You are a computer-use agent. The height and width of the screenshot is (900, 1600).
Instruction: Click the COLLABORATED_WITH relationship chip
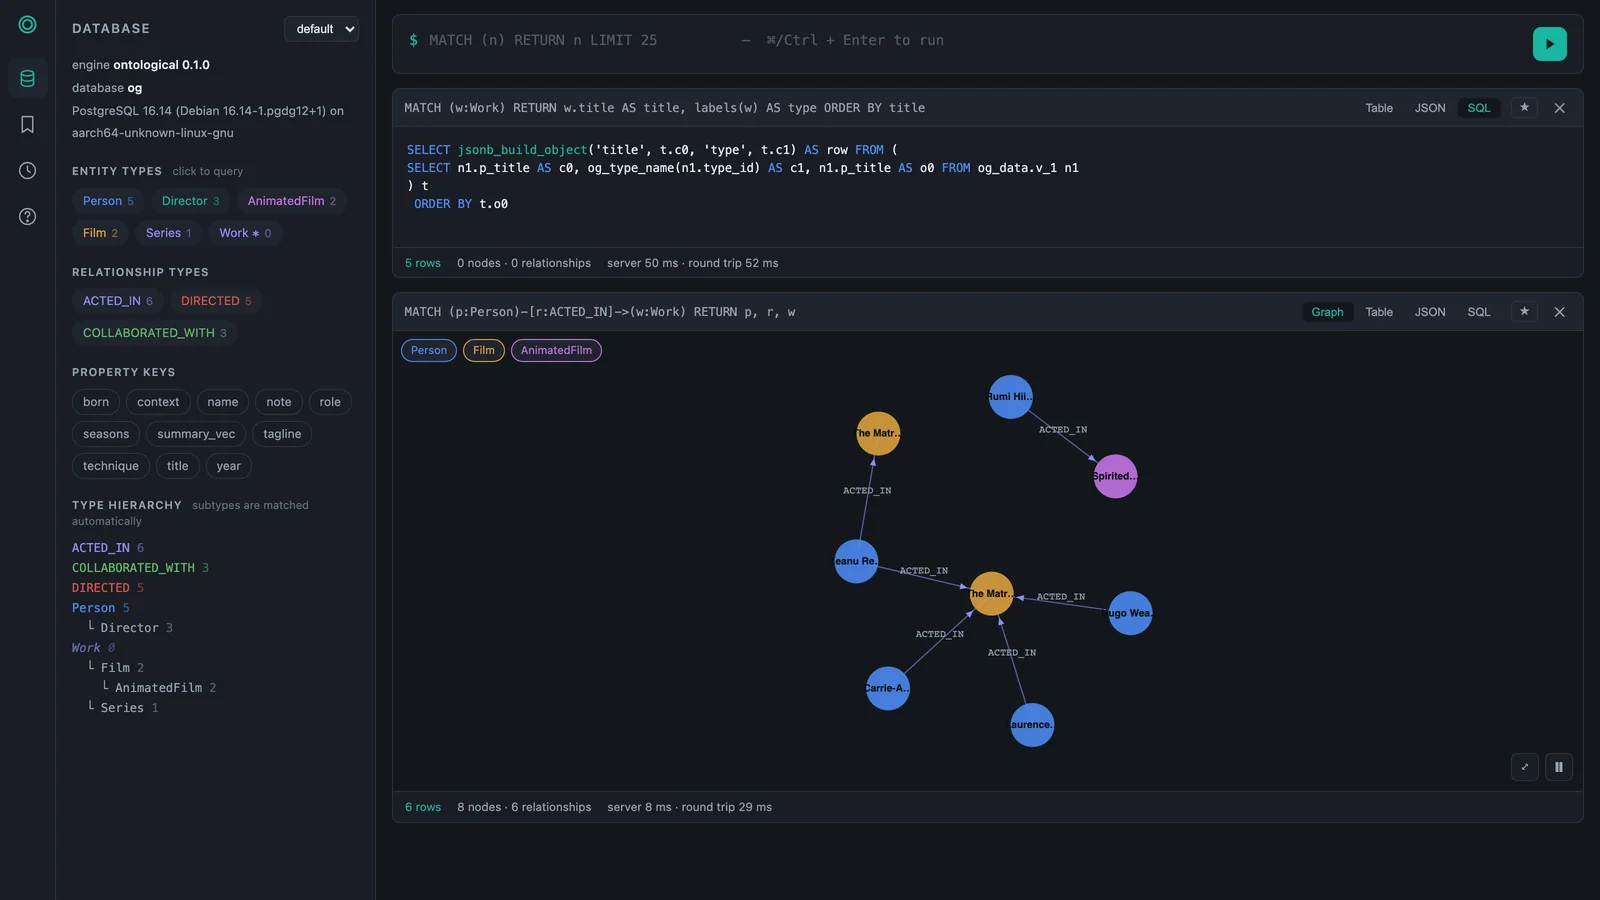pyautogui.click(x=154, y=333)
